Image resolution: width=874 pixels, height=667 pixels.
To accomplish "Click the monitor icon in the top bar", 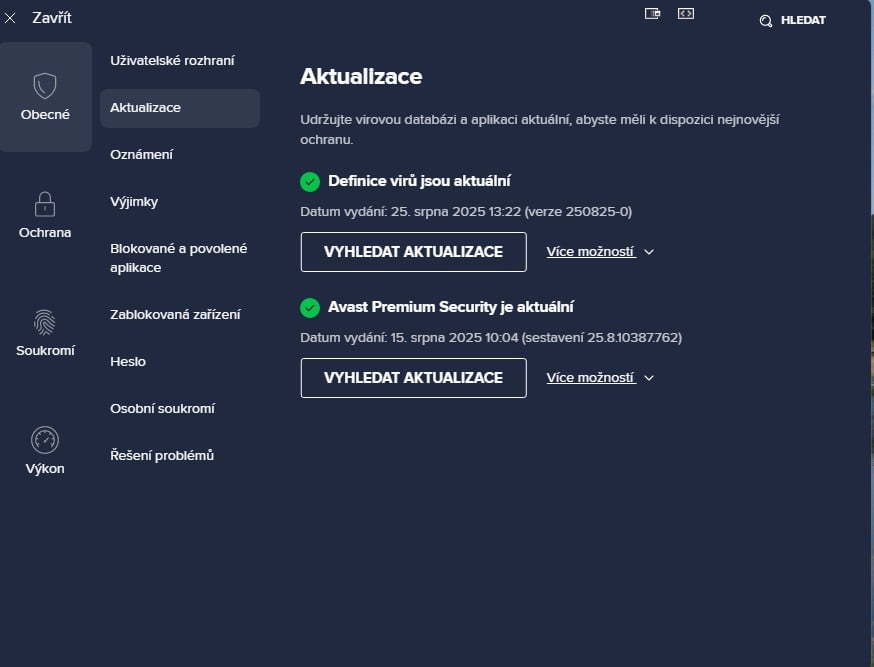I will (x=653, y=14).
